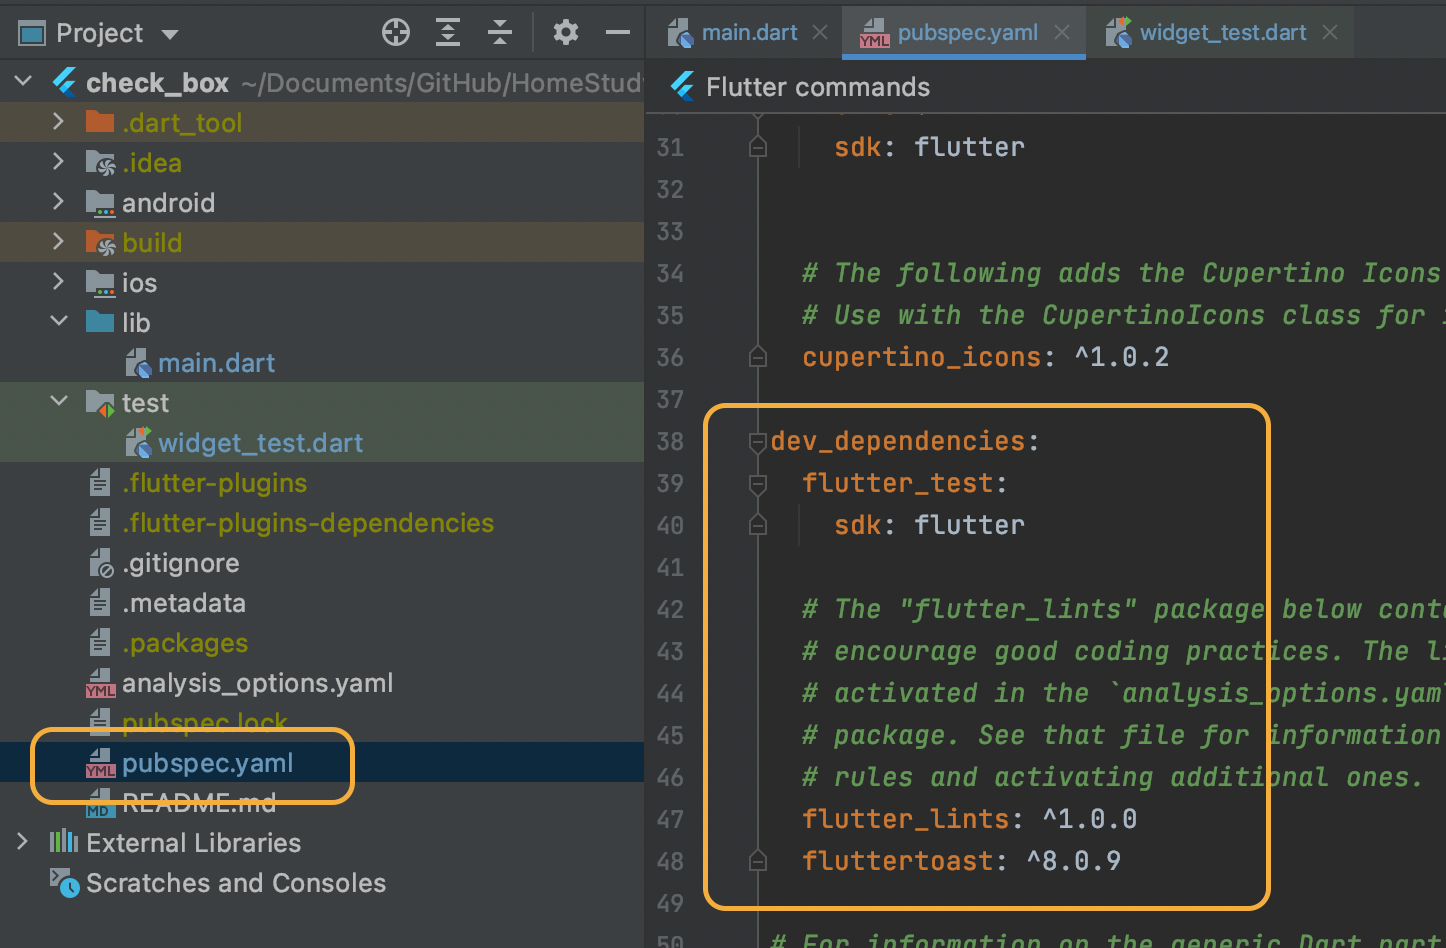Collapse the test folder
Screen dimensions: 1446x948
(59, 402)
